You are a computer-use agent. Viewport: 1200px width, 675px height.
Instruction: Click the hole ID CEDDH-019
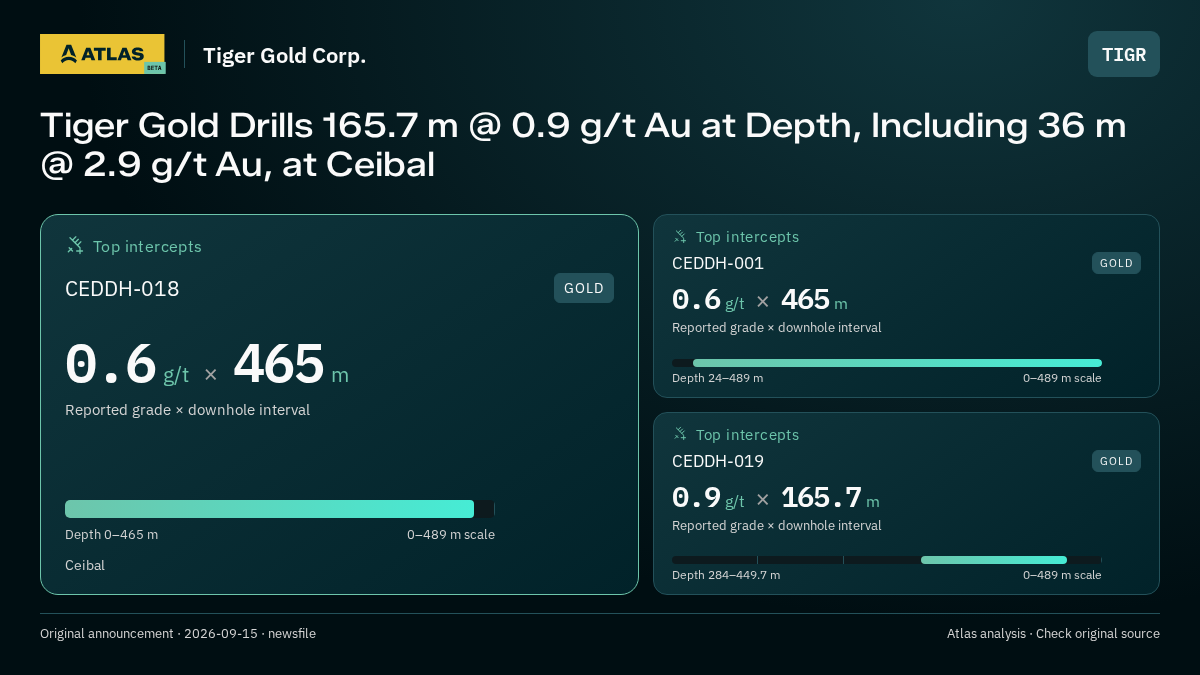[x=718, y=461]
